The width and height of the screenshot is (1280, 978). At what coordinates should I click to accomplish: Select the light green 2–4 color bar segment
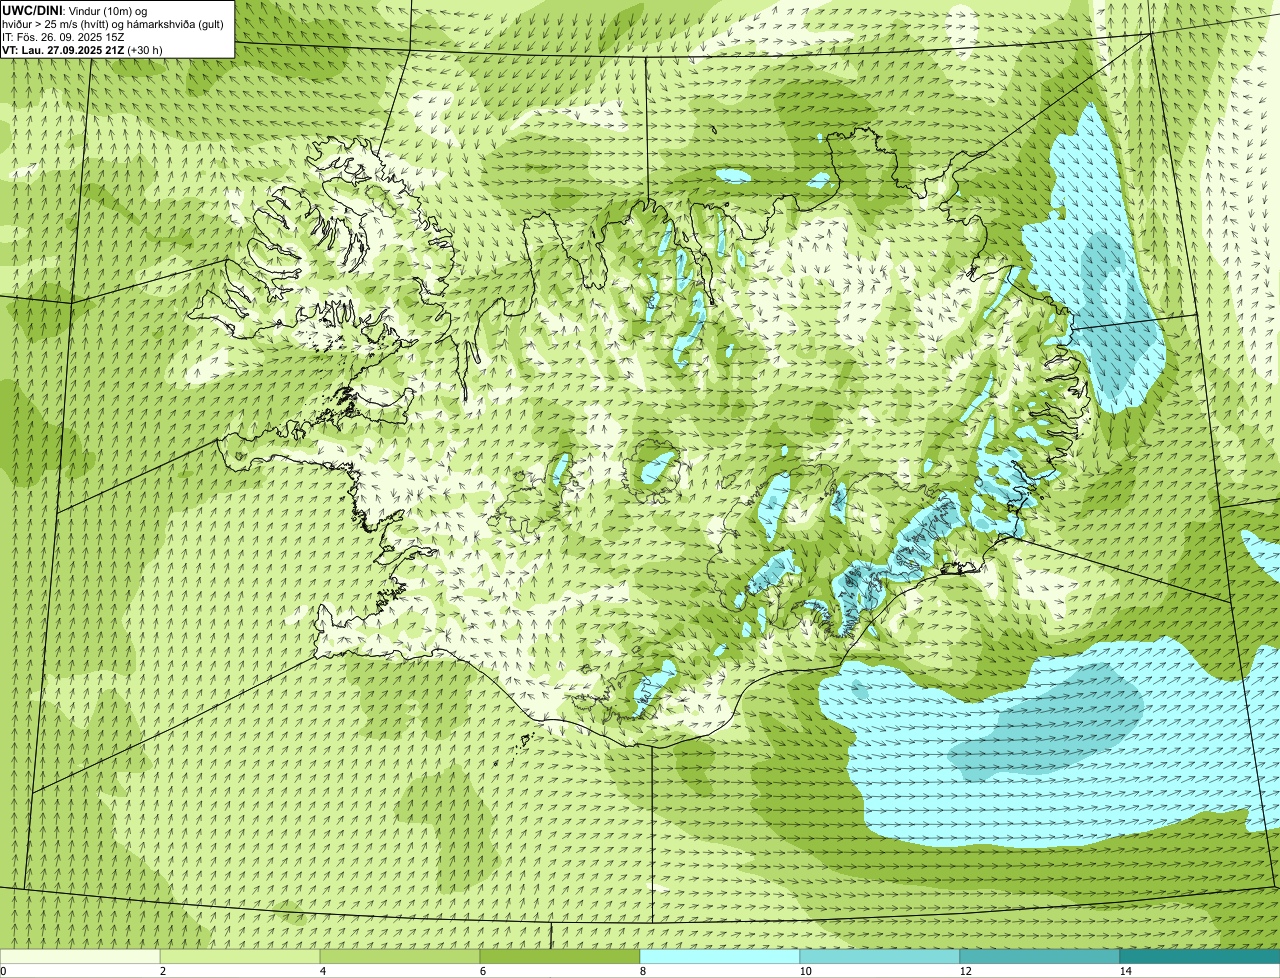click(240, 956)
